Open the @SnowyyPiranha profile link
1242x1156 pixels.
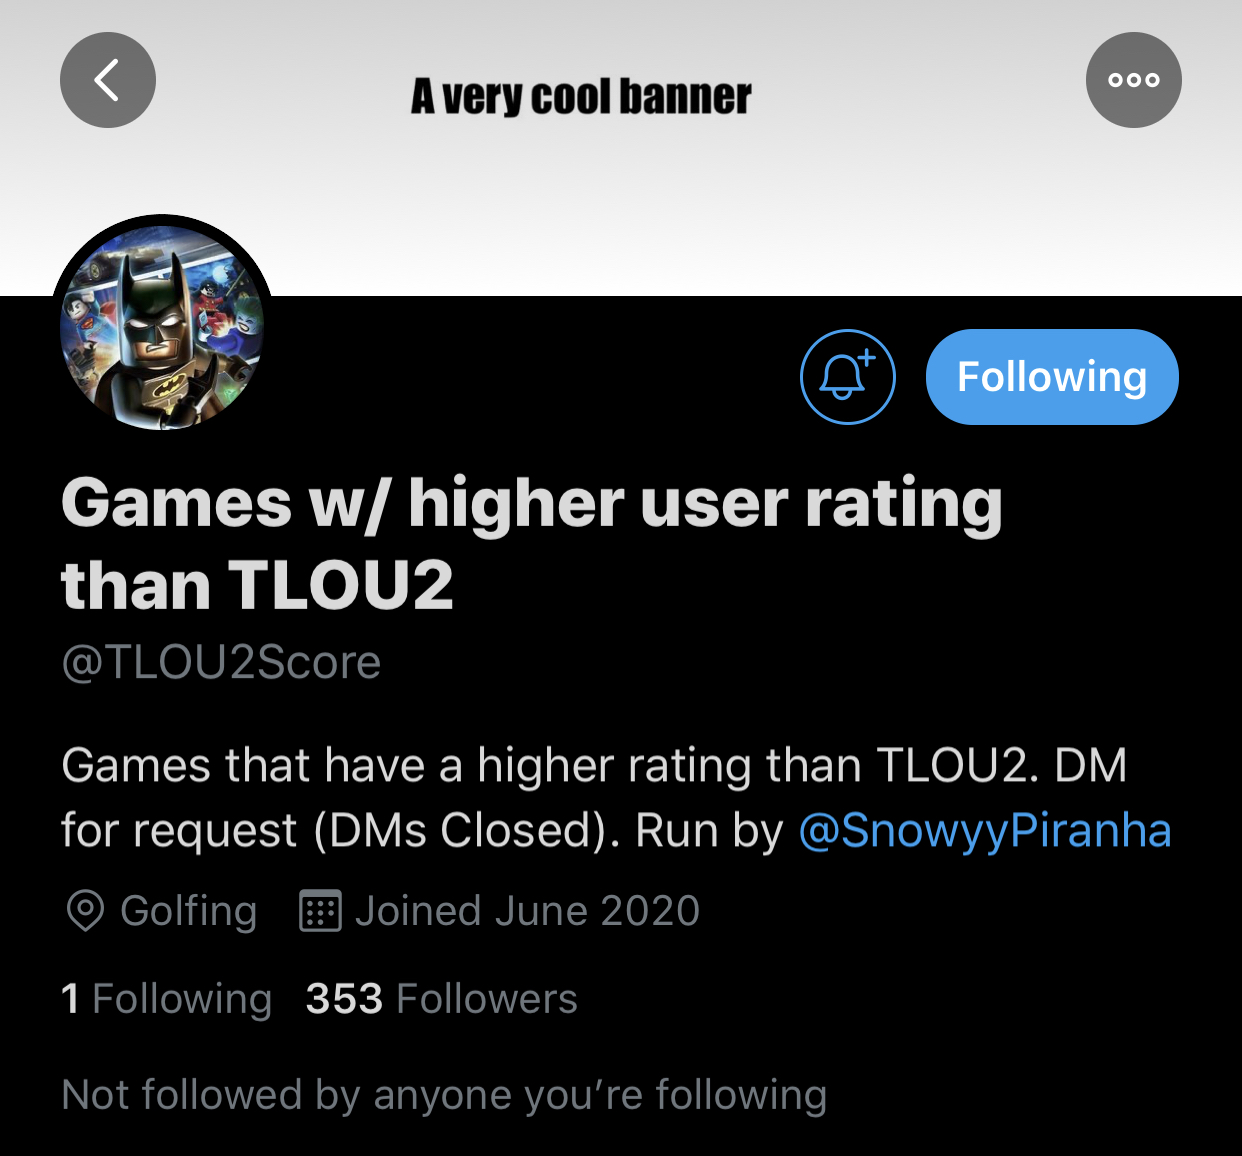point(985,831)
